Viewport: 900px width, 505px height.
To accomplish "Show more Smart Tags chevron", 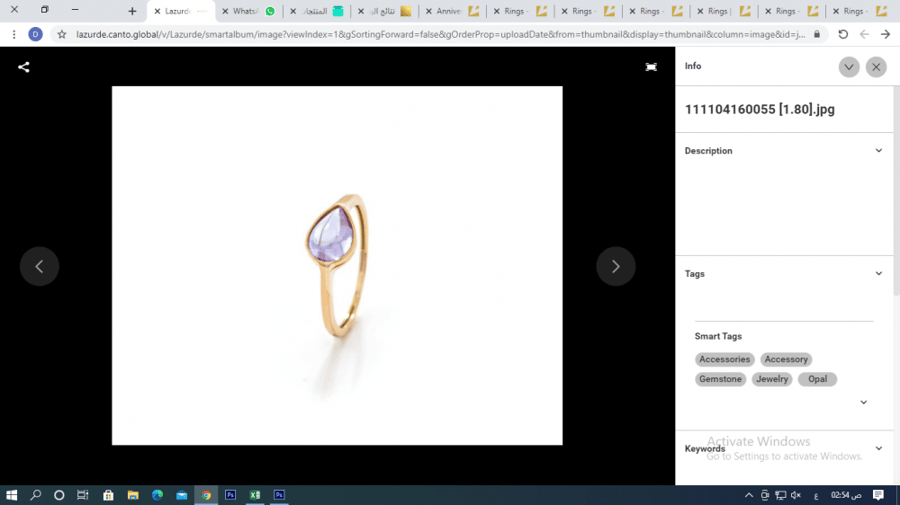I will (863, 402).
